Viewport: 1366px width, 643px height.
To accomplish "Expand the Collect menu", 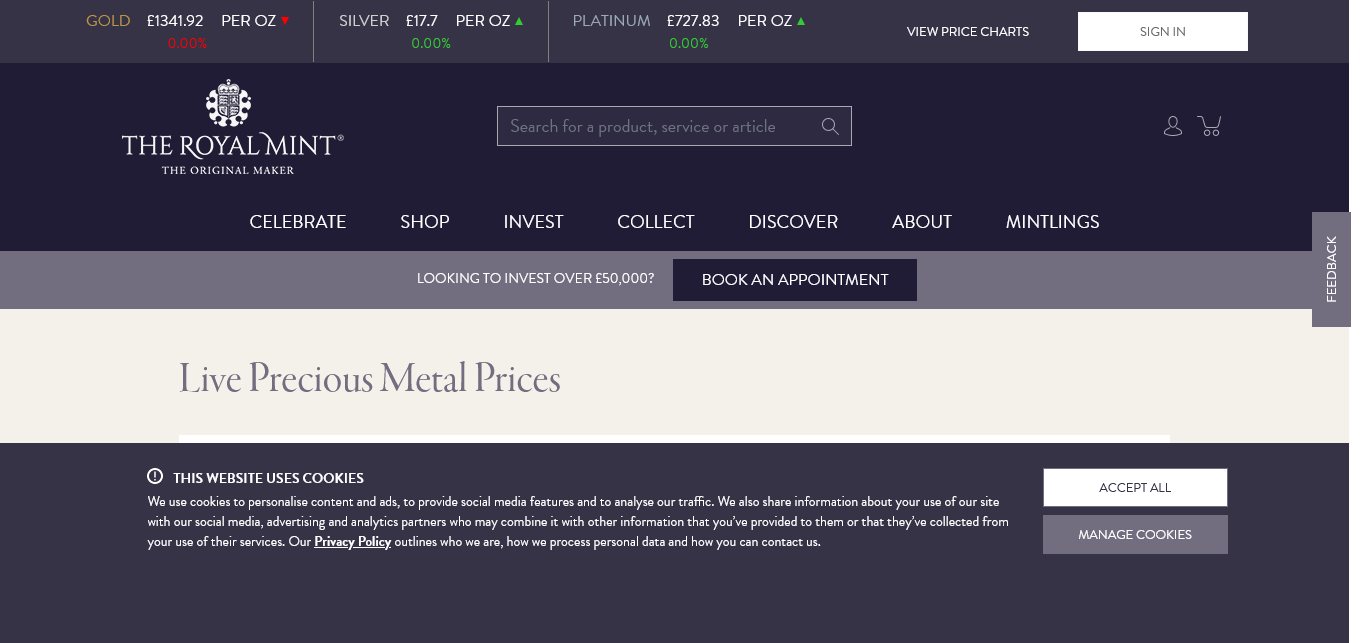I will pyautogui.click(x=656, y=222).
